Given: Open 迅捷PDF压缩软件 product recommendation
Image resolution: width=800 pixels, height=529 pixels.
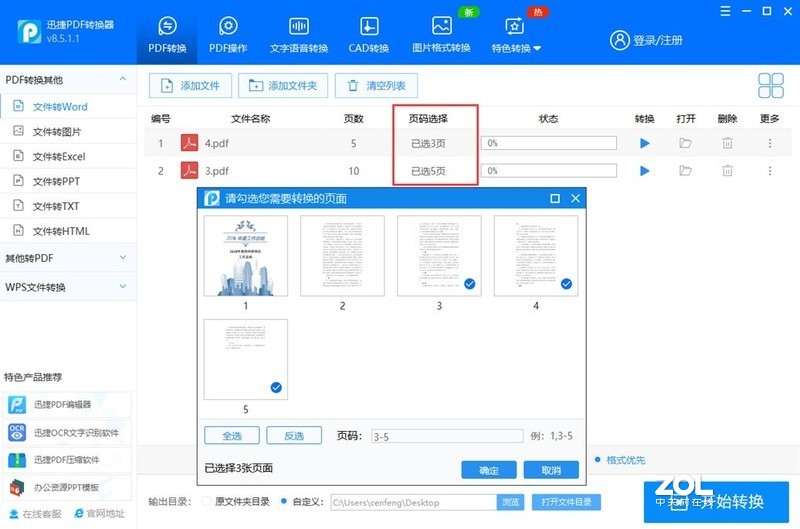Looking at the screenshot, I should coord(67,460).
